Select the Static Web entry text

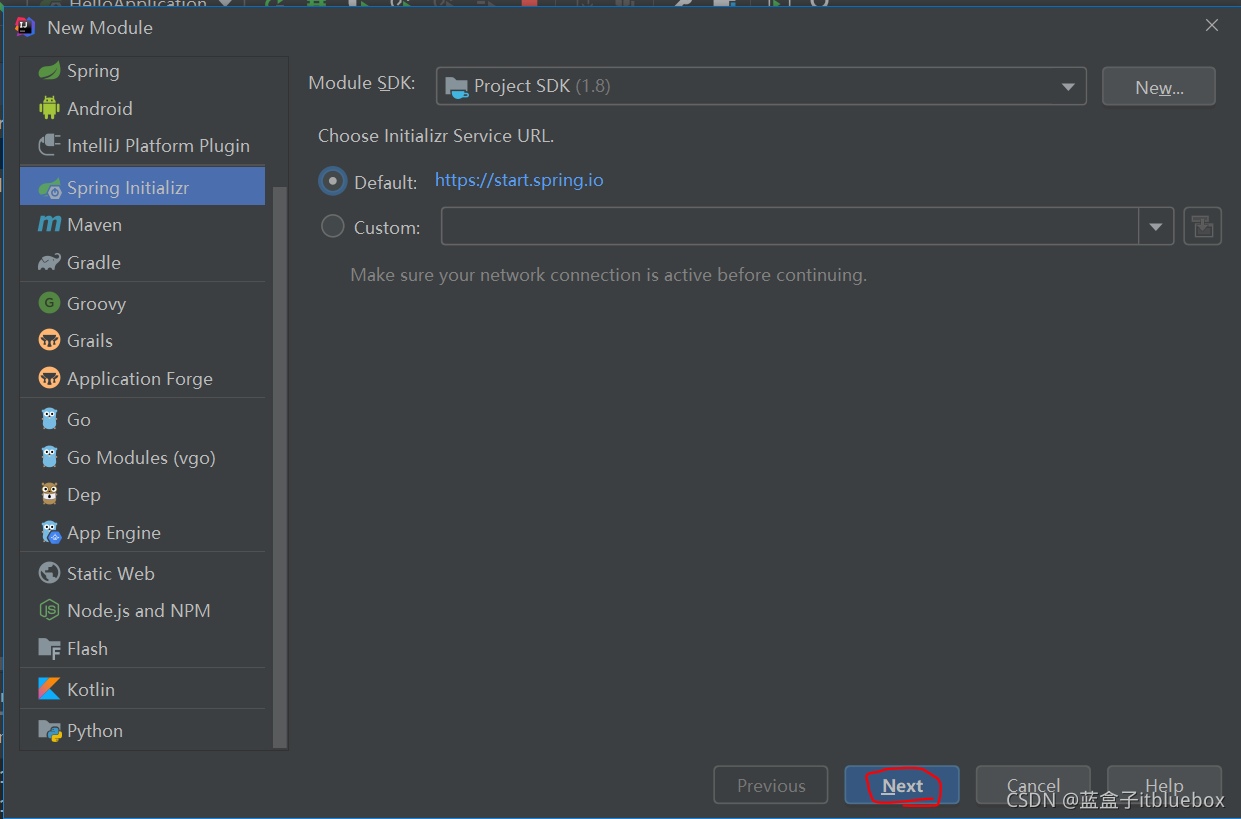coord(111,574)
